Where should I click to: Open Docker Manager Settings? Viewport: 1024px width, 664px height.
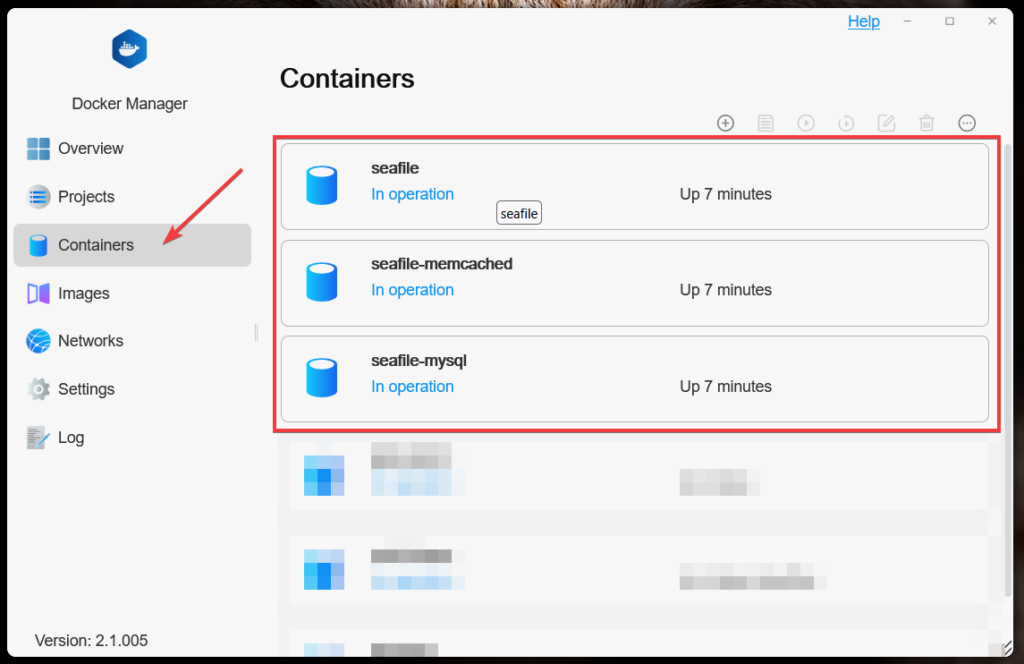(x=86, y=389)
